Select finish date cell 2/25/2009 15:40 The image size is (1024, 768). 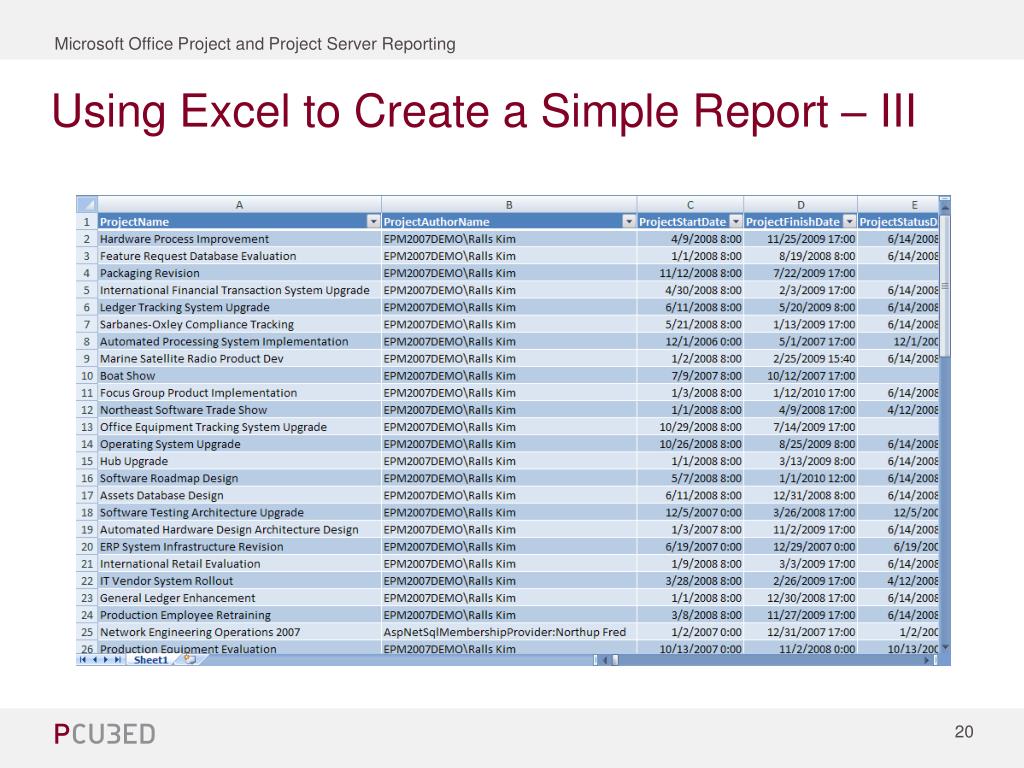801,359
